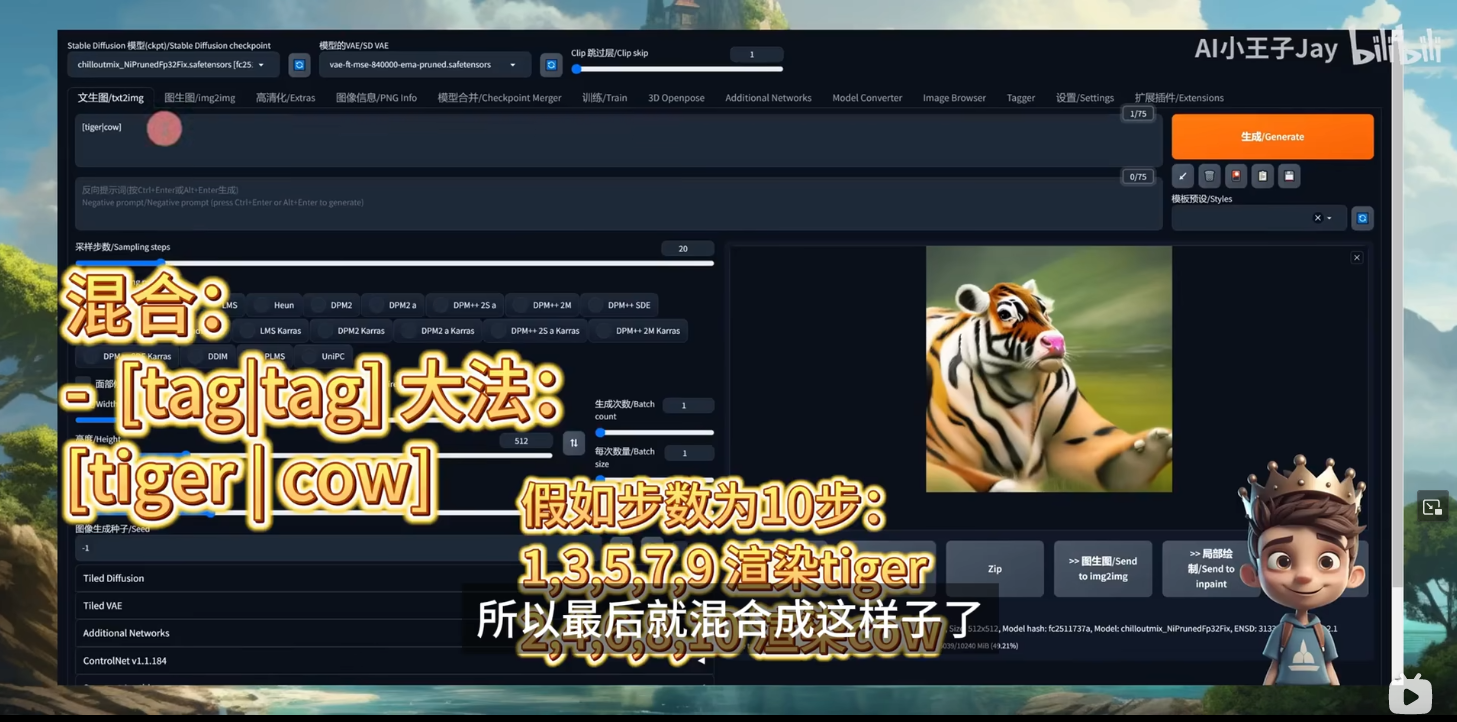Viewport: 1457px width, 722px height.
Task: Expand the Tiled Diffusion section
Action: coord(394,578)
